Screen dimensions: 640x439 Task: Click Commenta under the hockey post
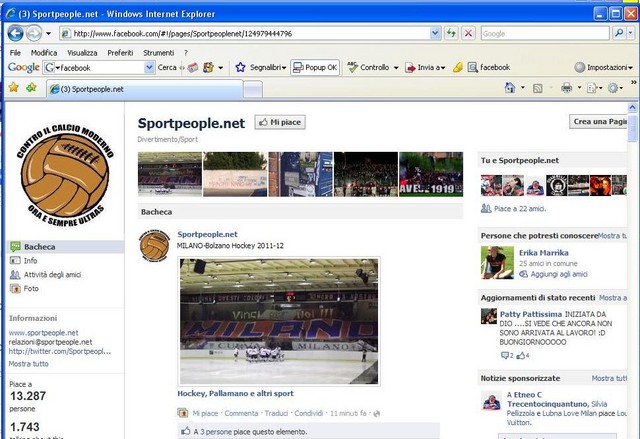(241, 413)
